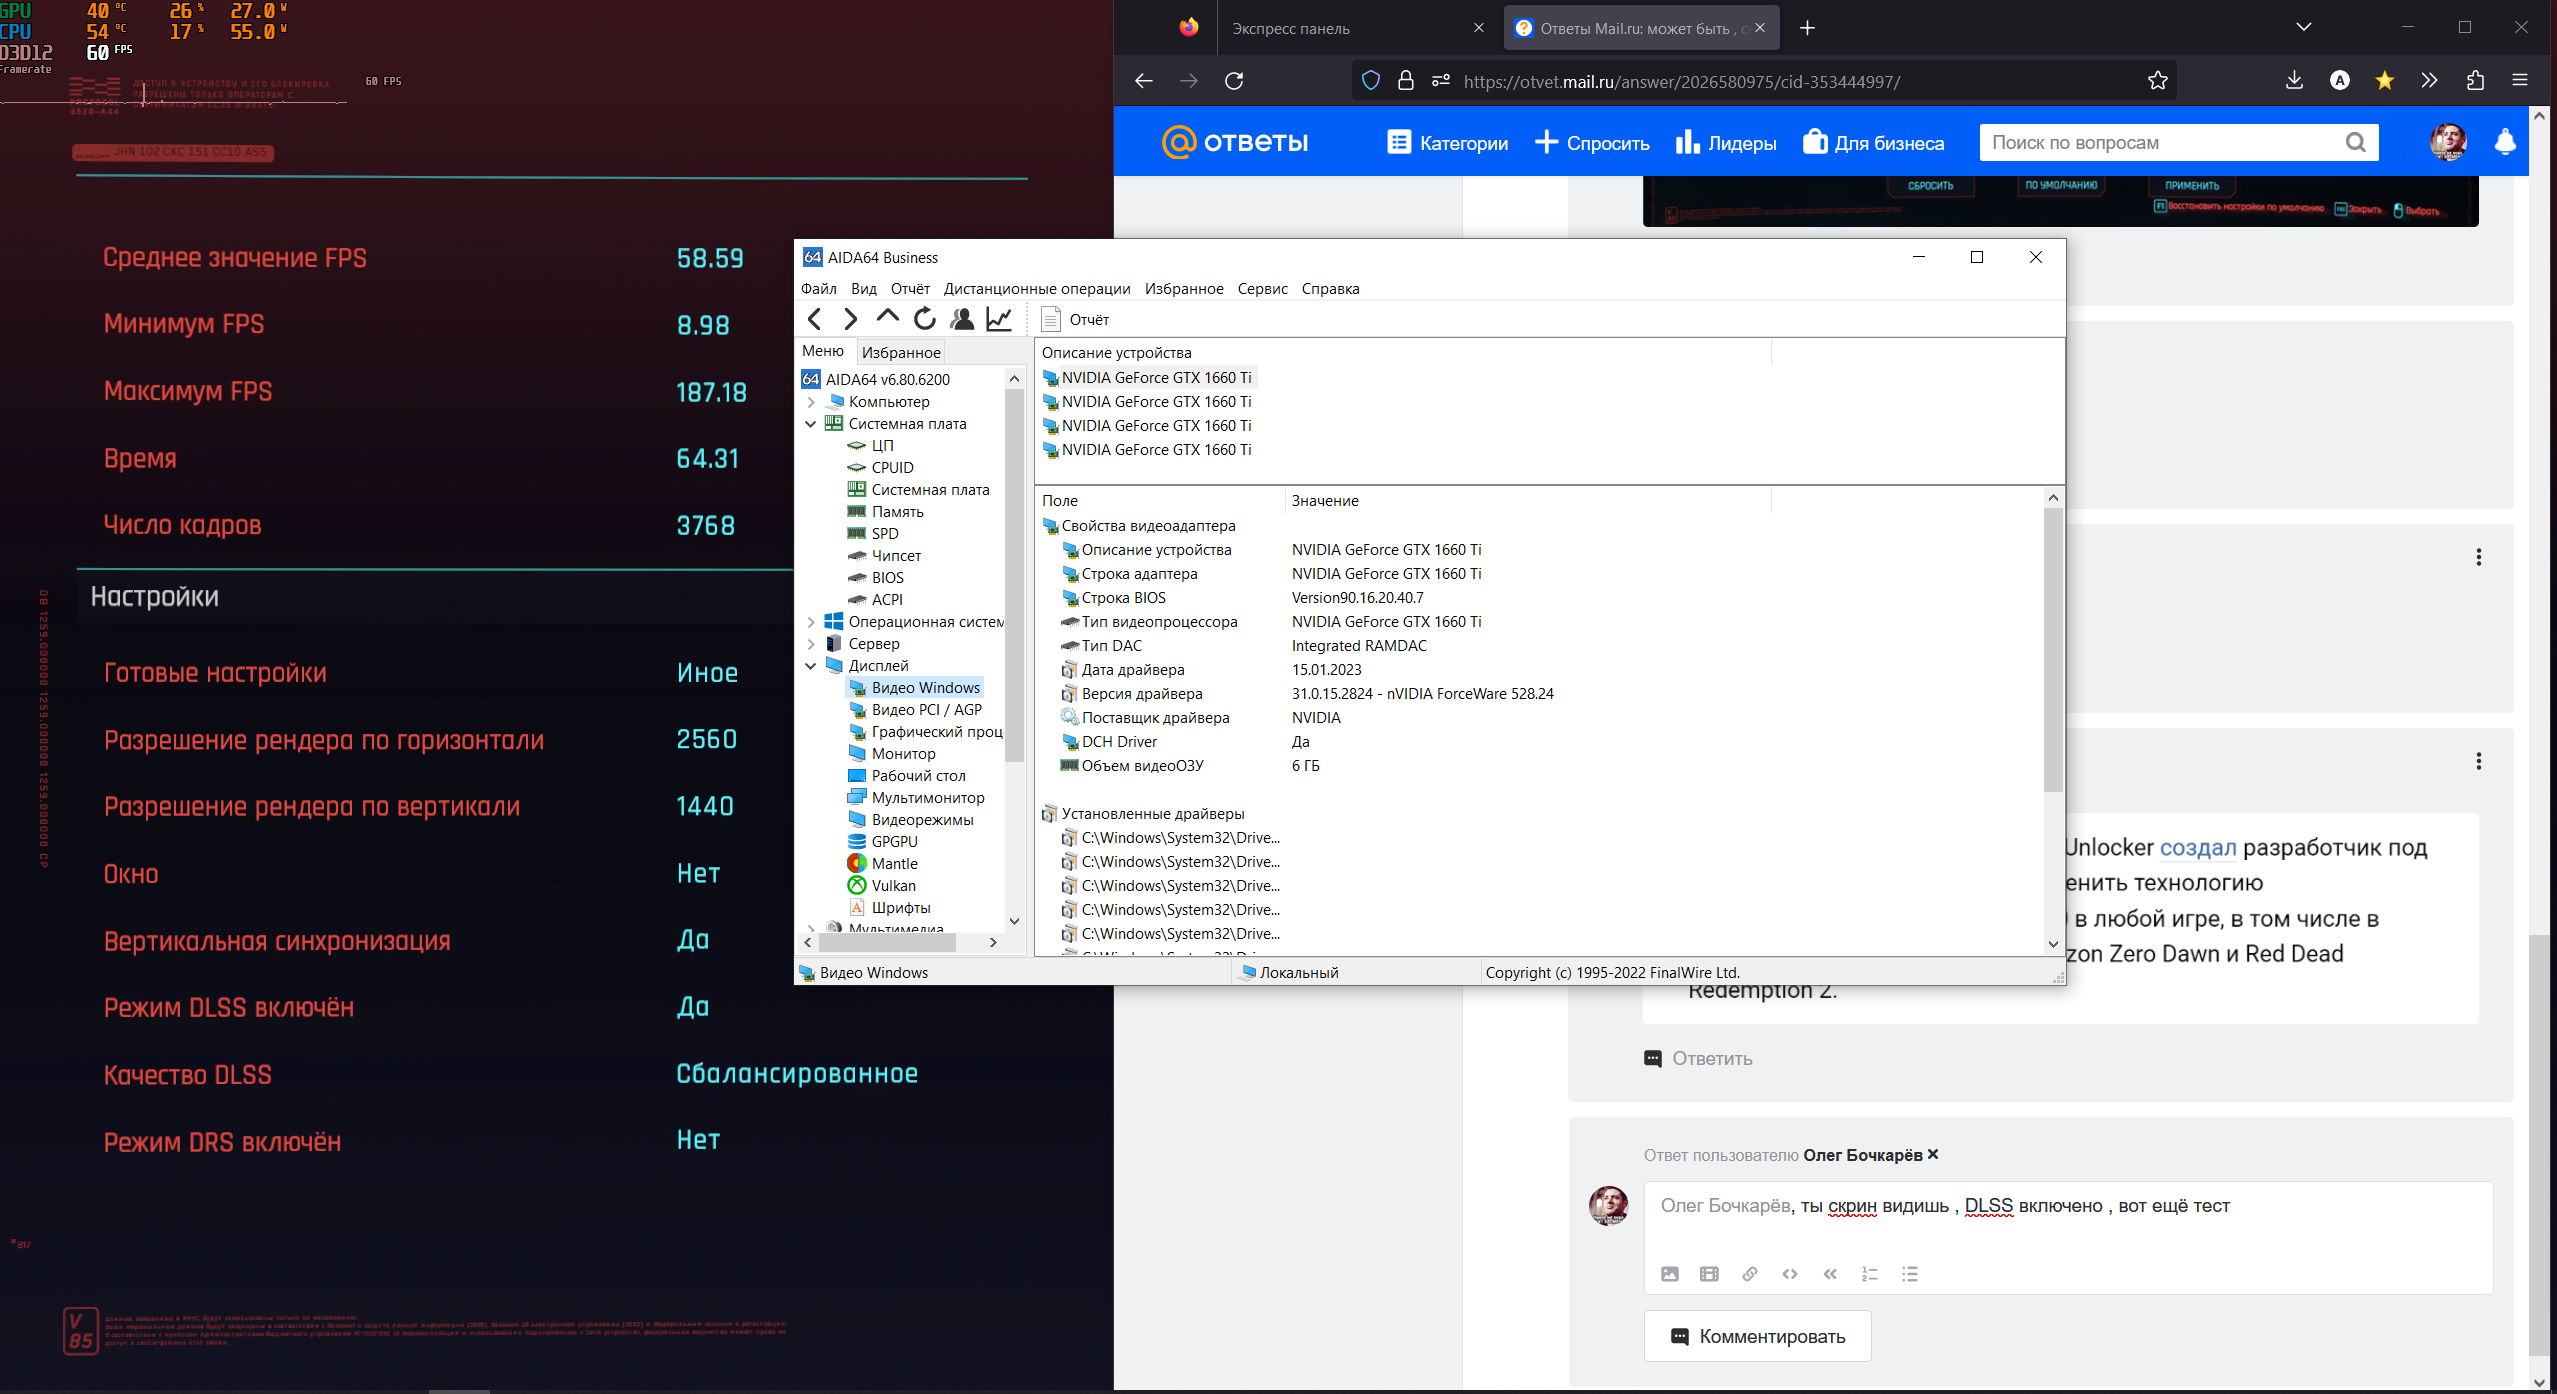Collapse the Дисплей tree branch

809,665
